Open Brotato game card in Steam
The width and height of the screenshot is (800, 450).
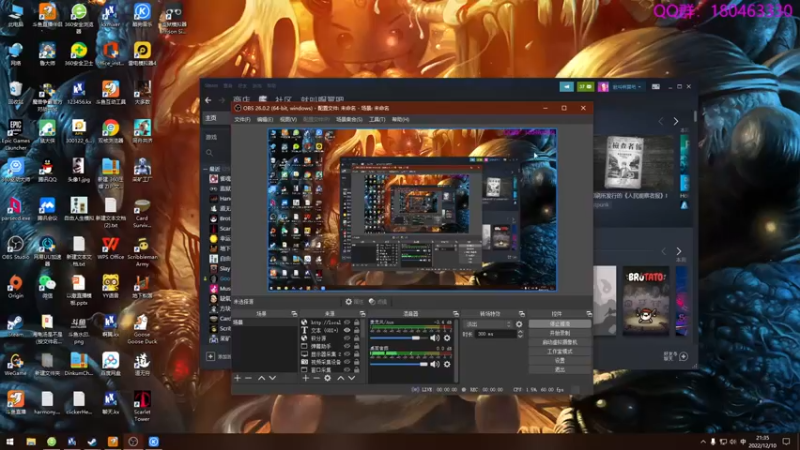point(645,301)
